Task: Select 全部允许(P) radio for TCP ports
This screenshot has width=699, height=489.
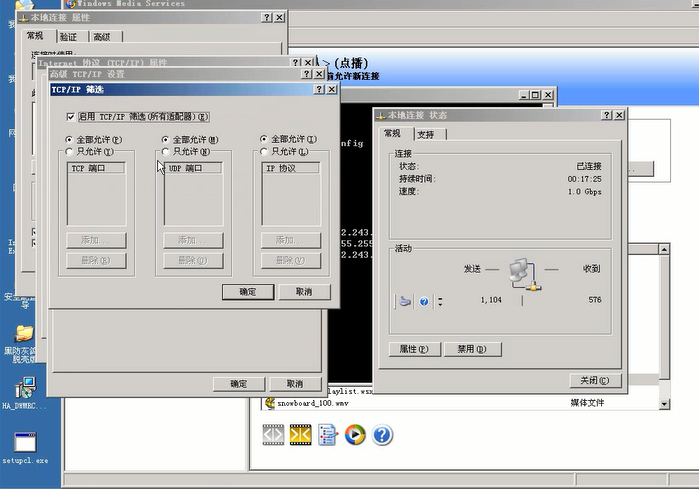Action: [x=69, y=140]
